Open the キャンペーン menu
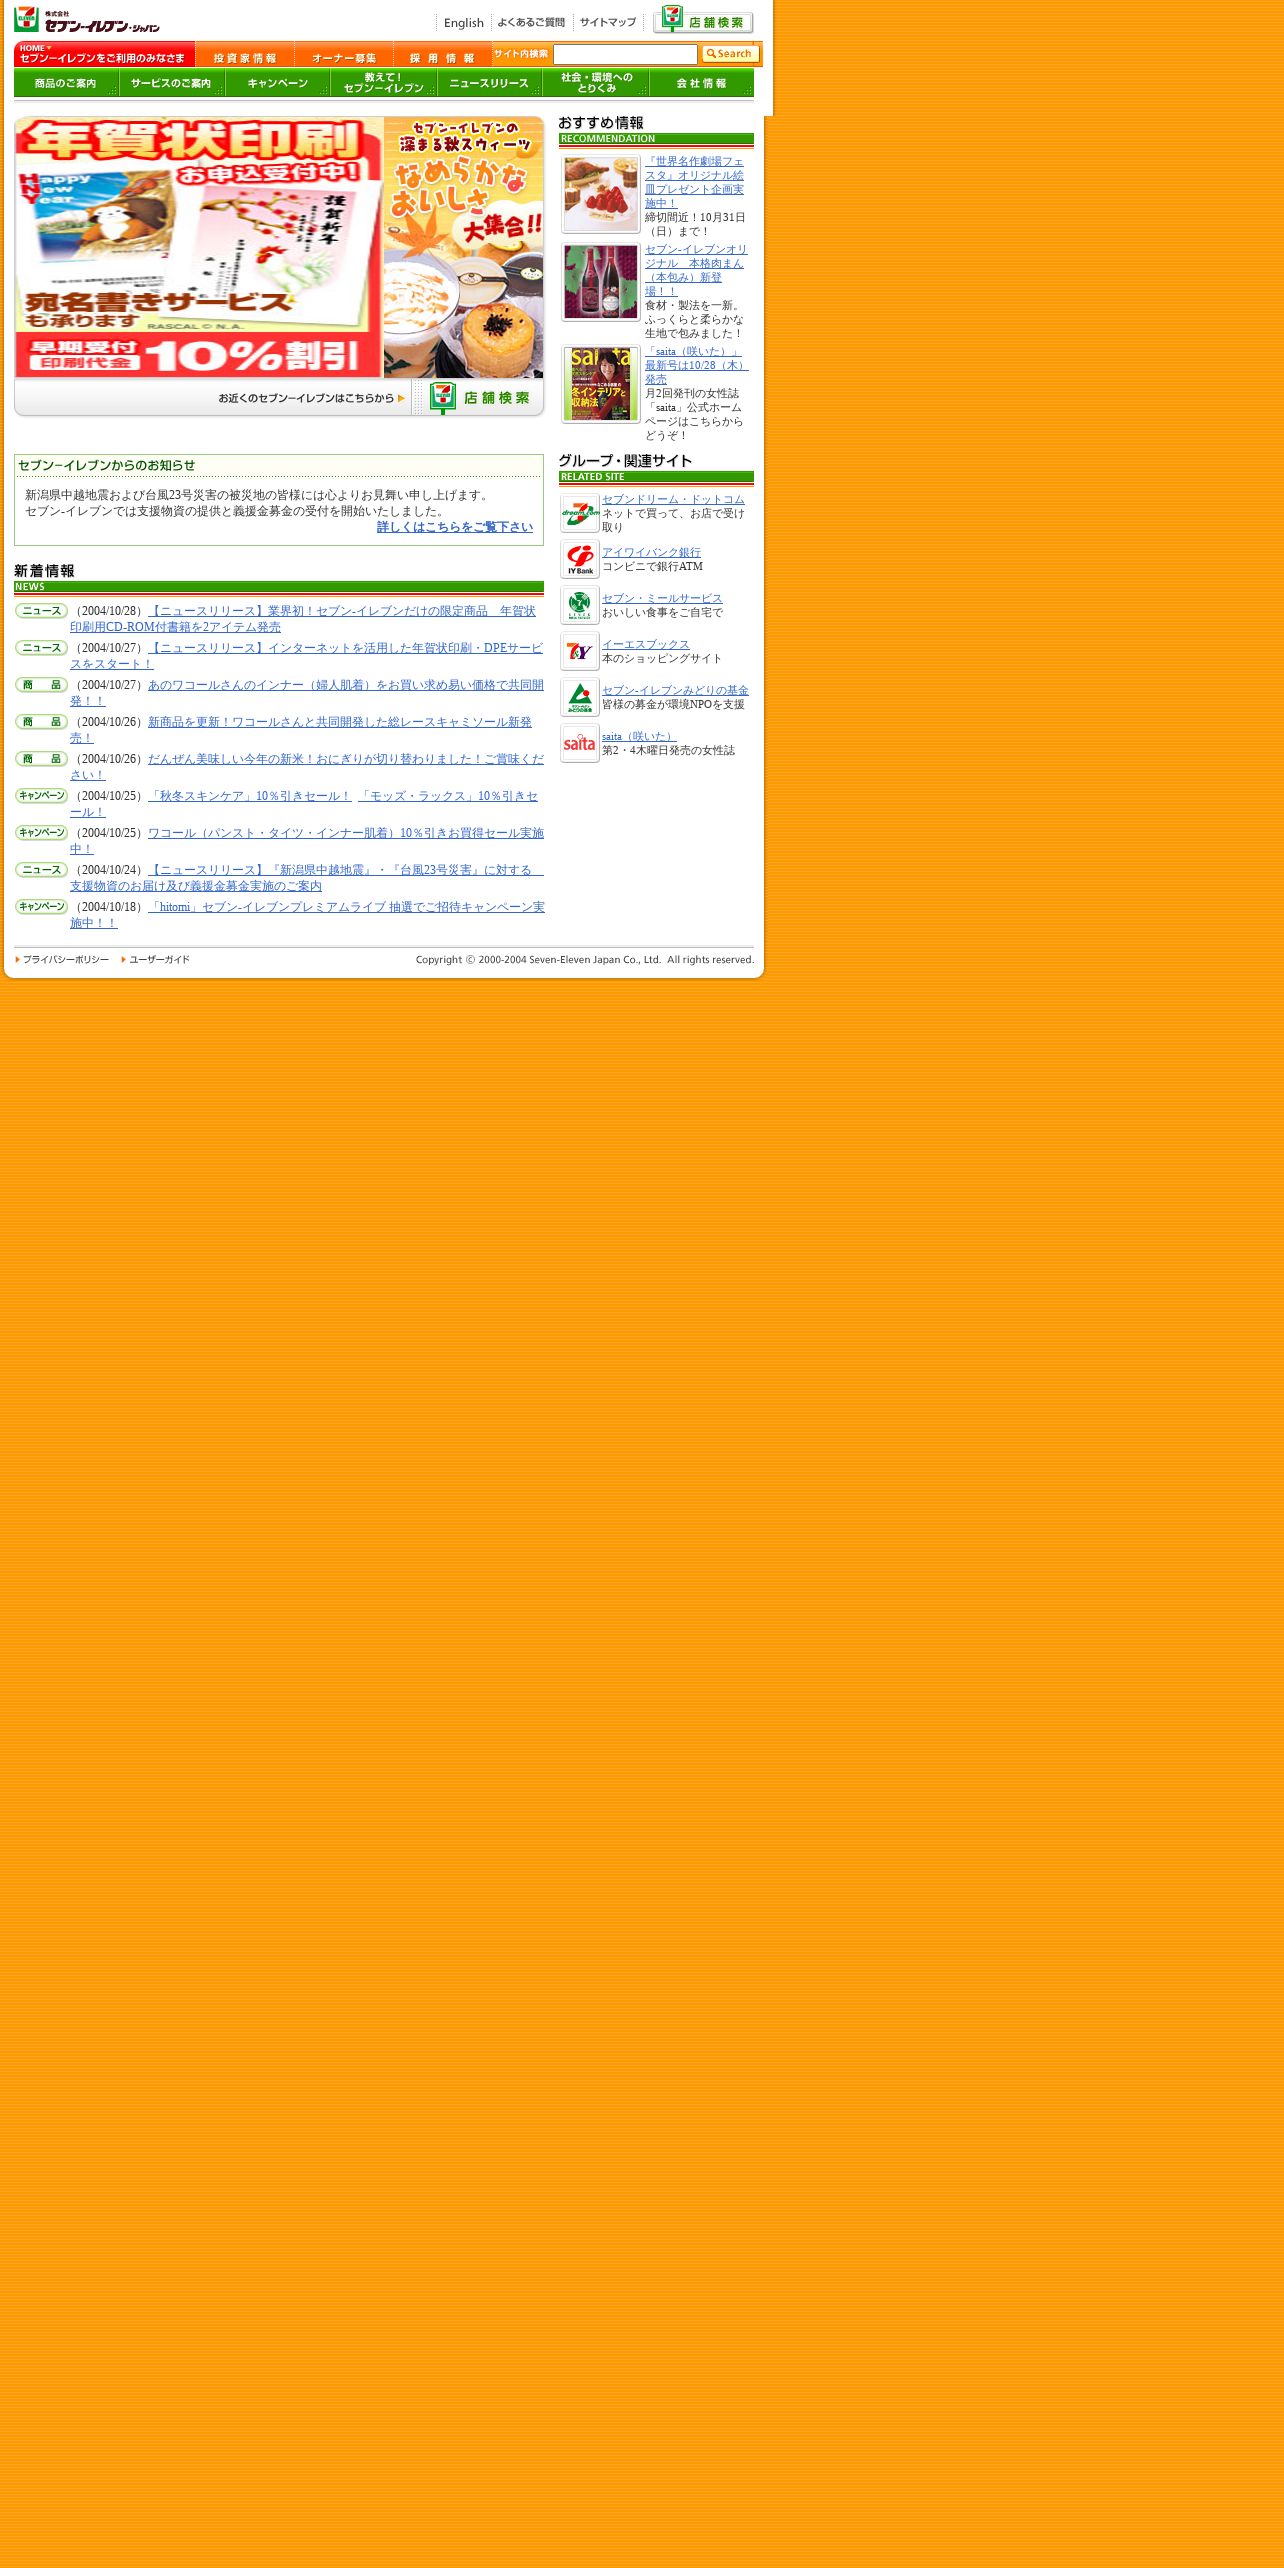The width and height of the screenshot is (1284, 2568). pos(278,83)
